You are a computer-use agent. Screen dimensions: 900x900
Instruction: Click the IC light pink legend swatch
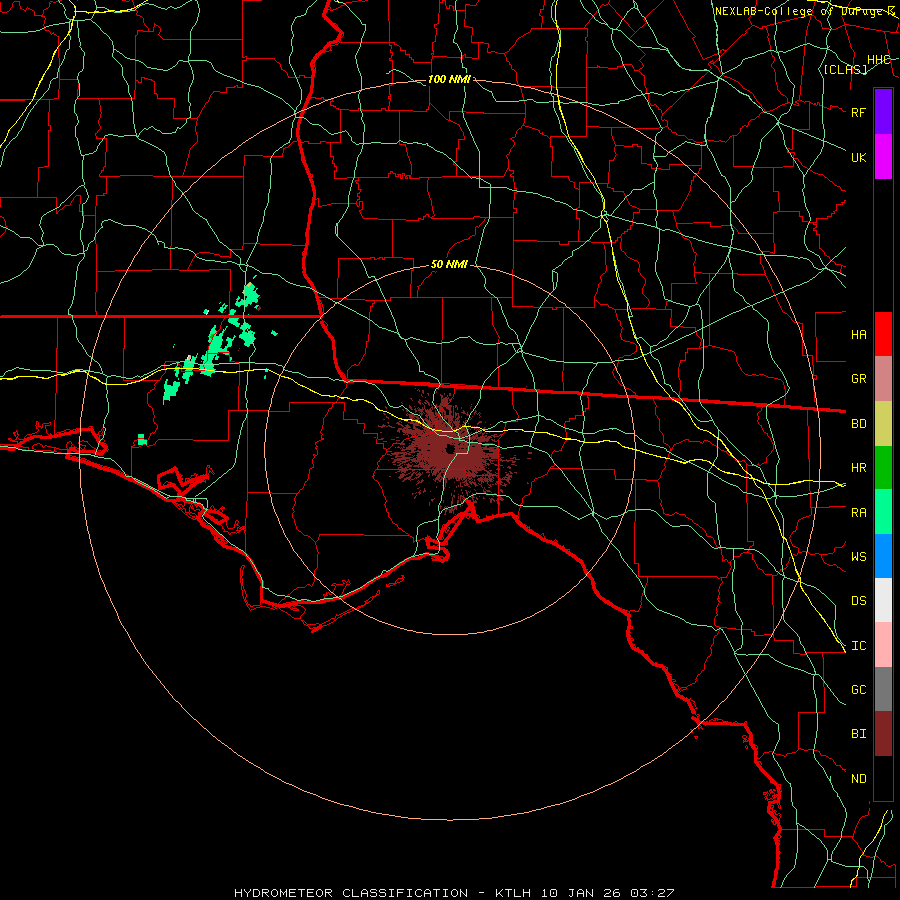(x=883, y=645)
